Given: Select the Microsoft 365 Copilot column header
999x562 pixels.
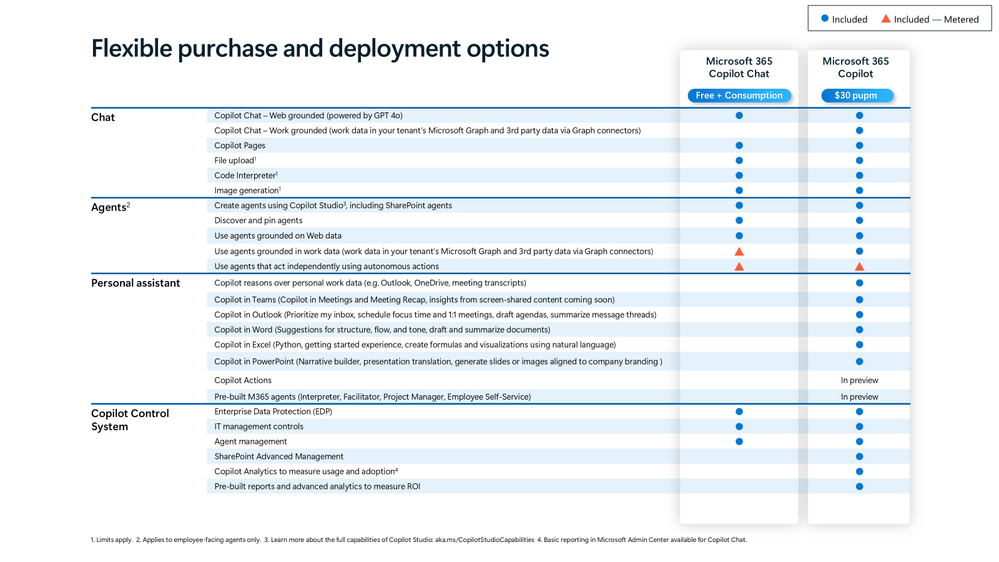Looking at the screenshot, I should pos(856,68).
